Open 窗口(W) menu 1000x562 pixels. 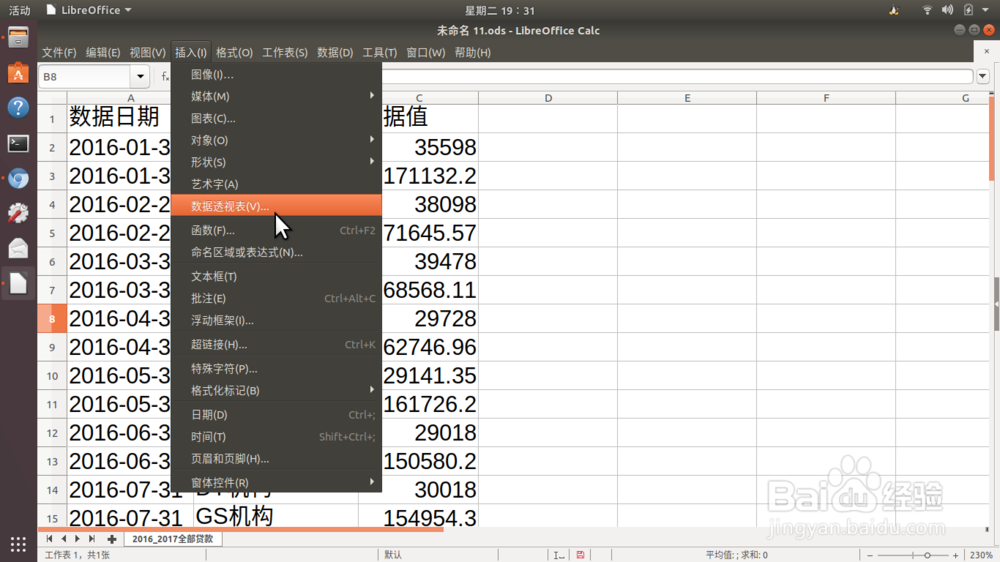pyautogui.click(x=425, y=53)
